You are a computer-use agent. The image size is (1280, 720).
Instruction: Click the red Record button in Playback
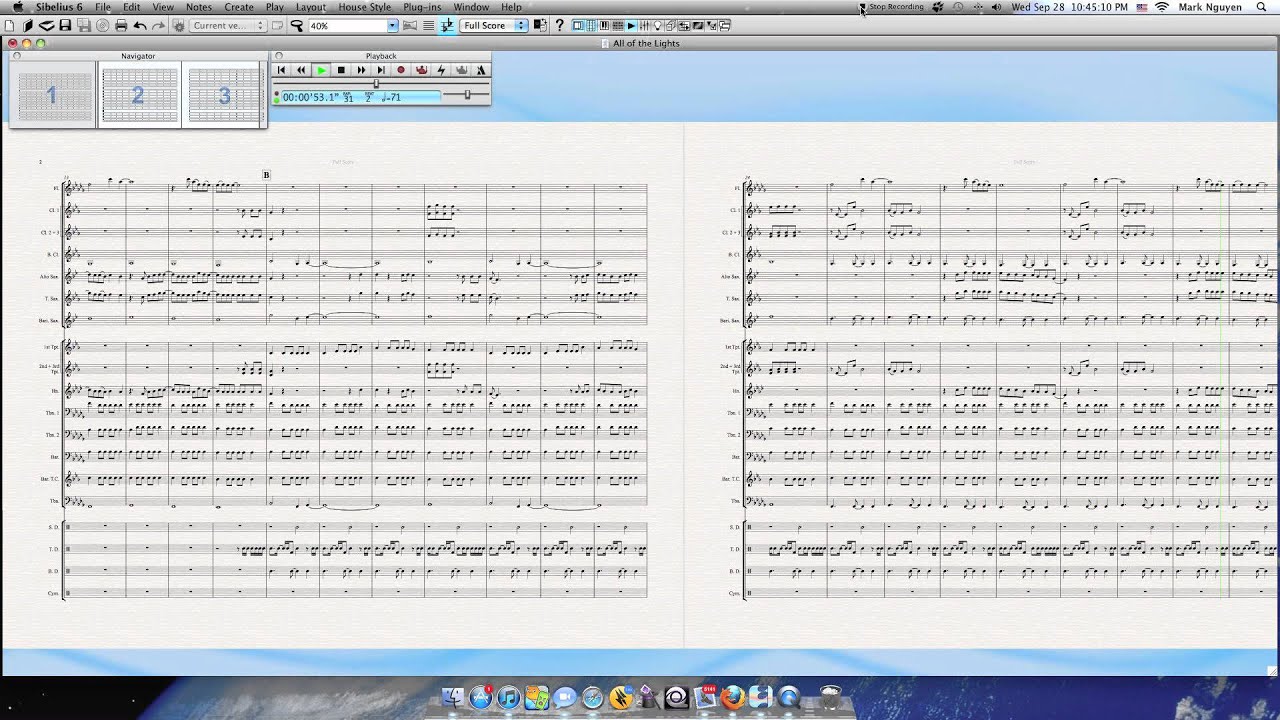[x=401, y=70]
